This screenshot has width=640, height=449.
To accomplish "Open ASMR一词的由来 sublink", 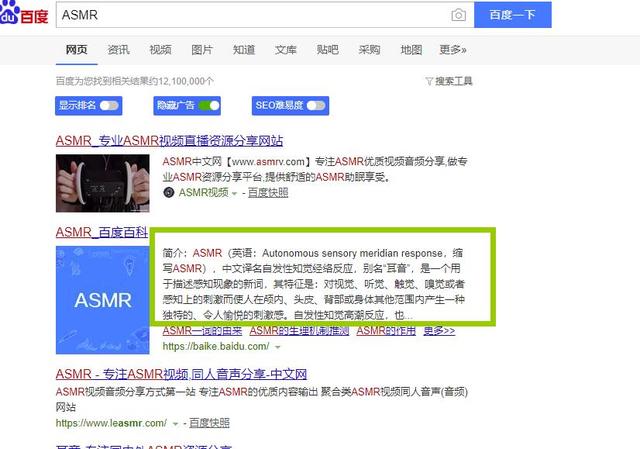I will pos(202,331).
